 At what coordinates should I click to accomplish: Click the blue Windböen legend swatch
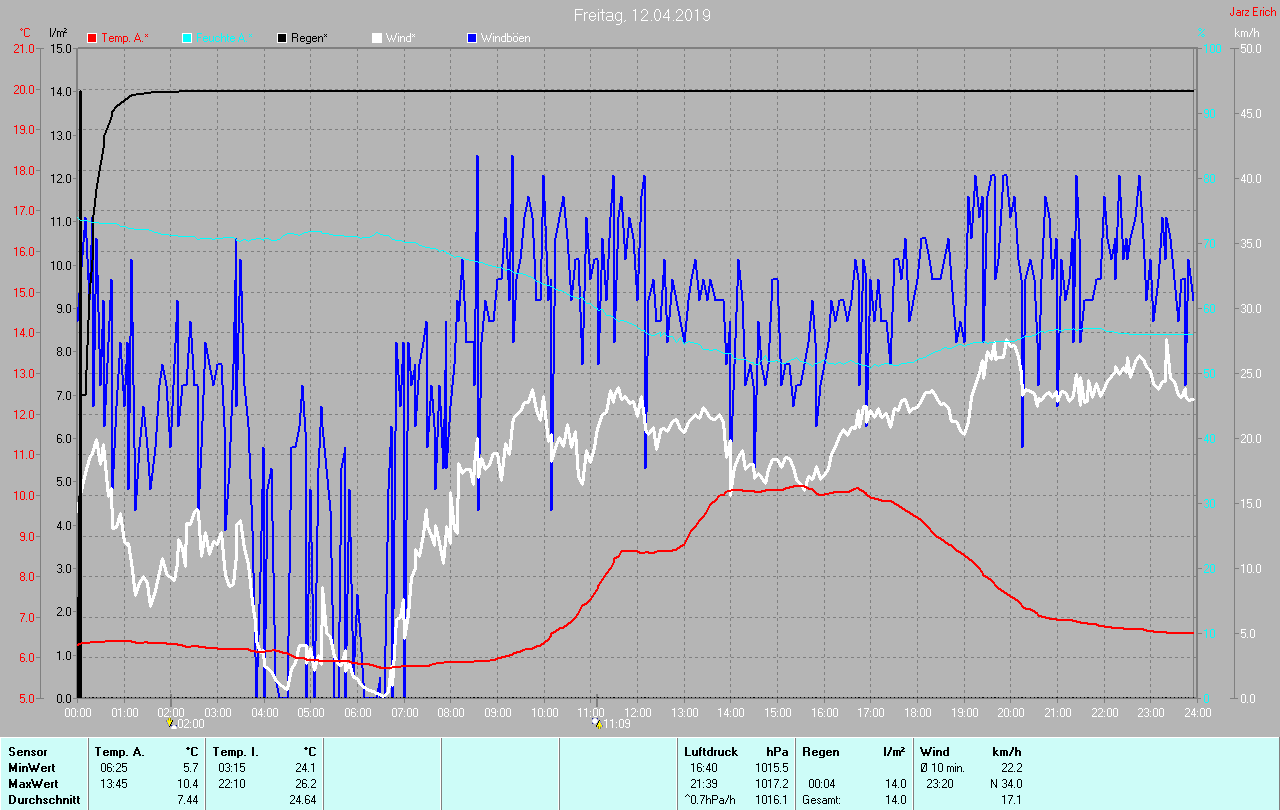[x=472, y=38]
